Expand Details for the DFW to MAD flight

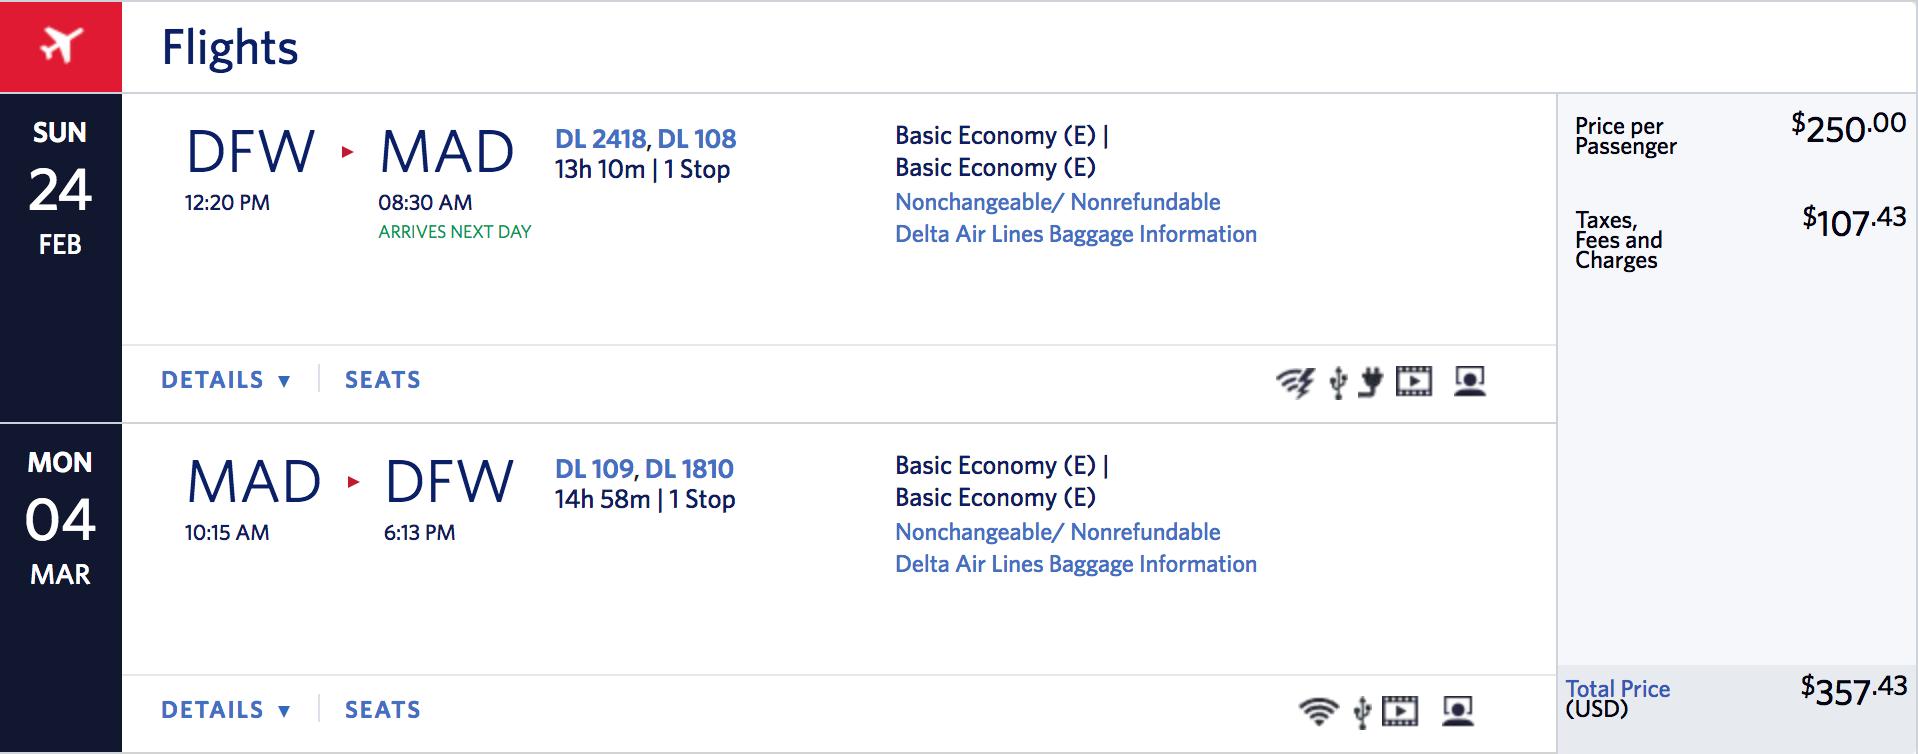click(x=226, y=380)
